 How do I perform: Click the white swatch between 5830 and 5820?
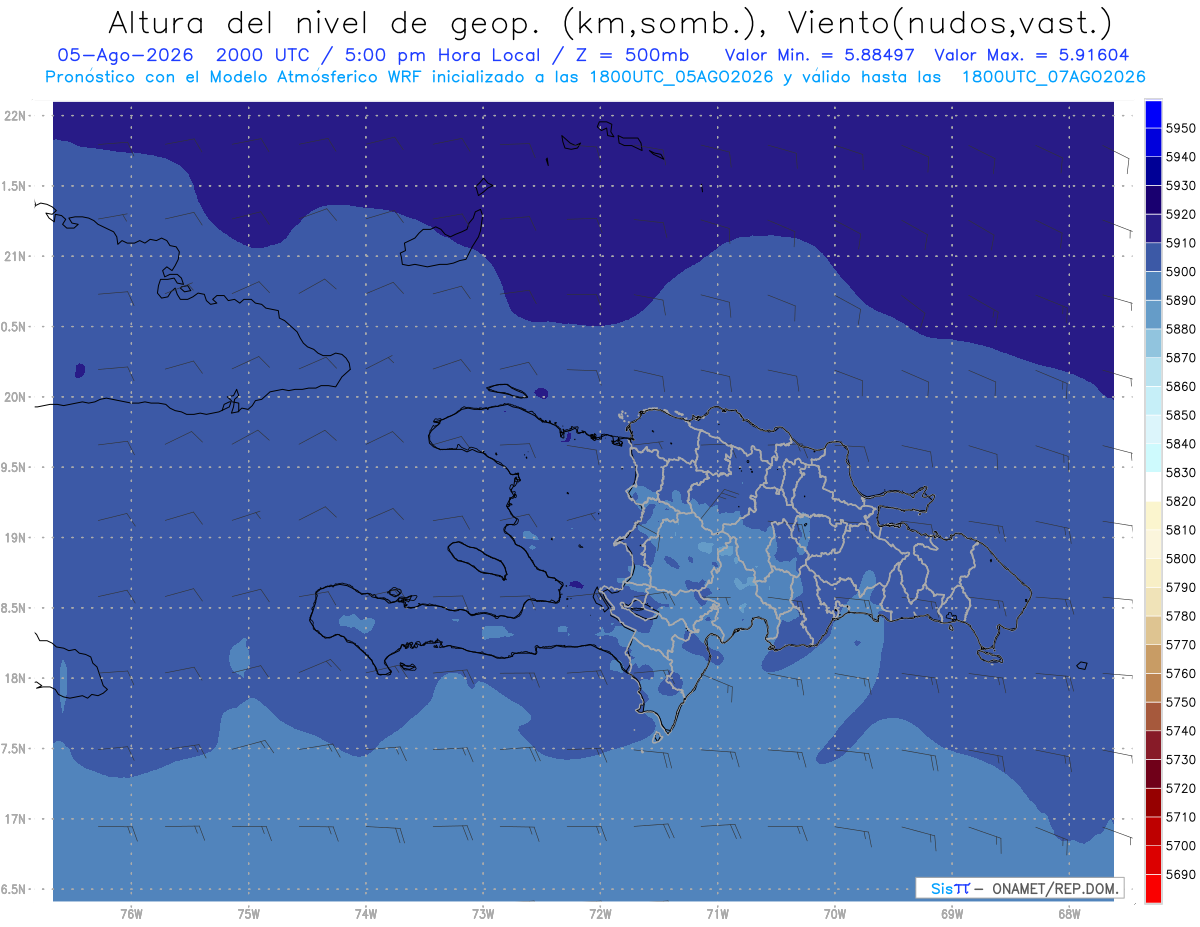[1153, 487]
